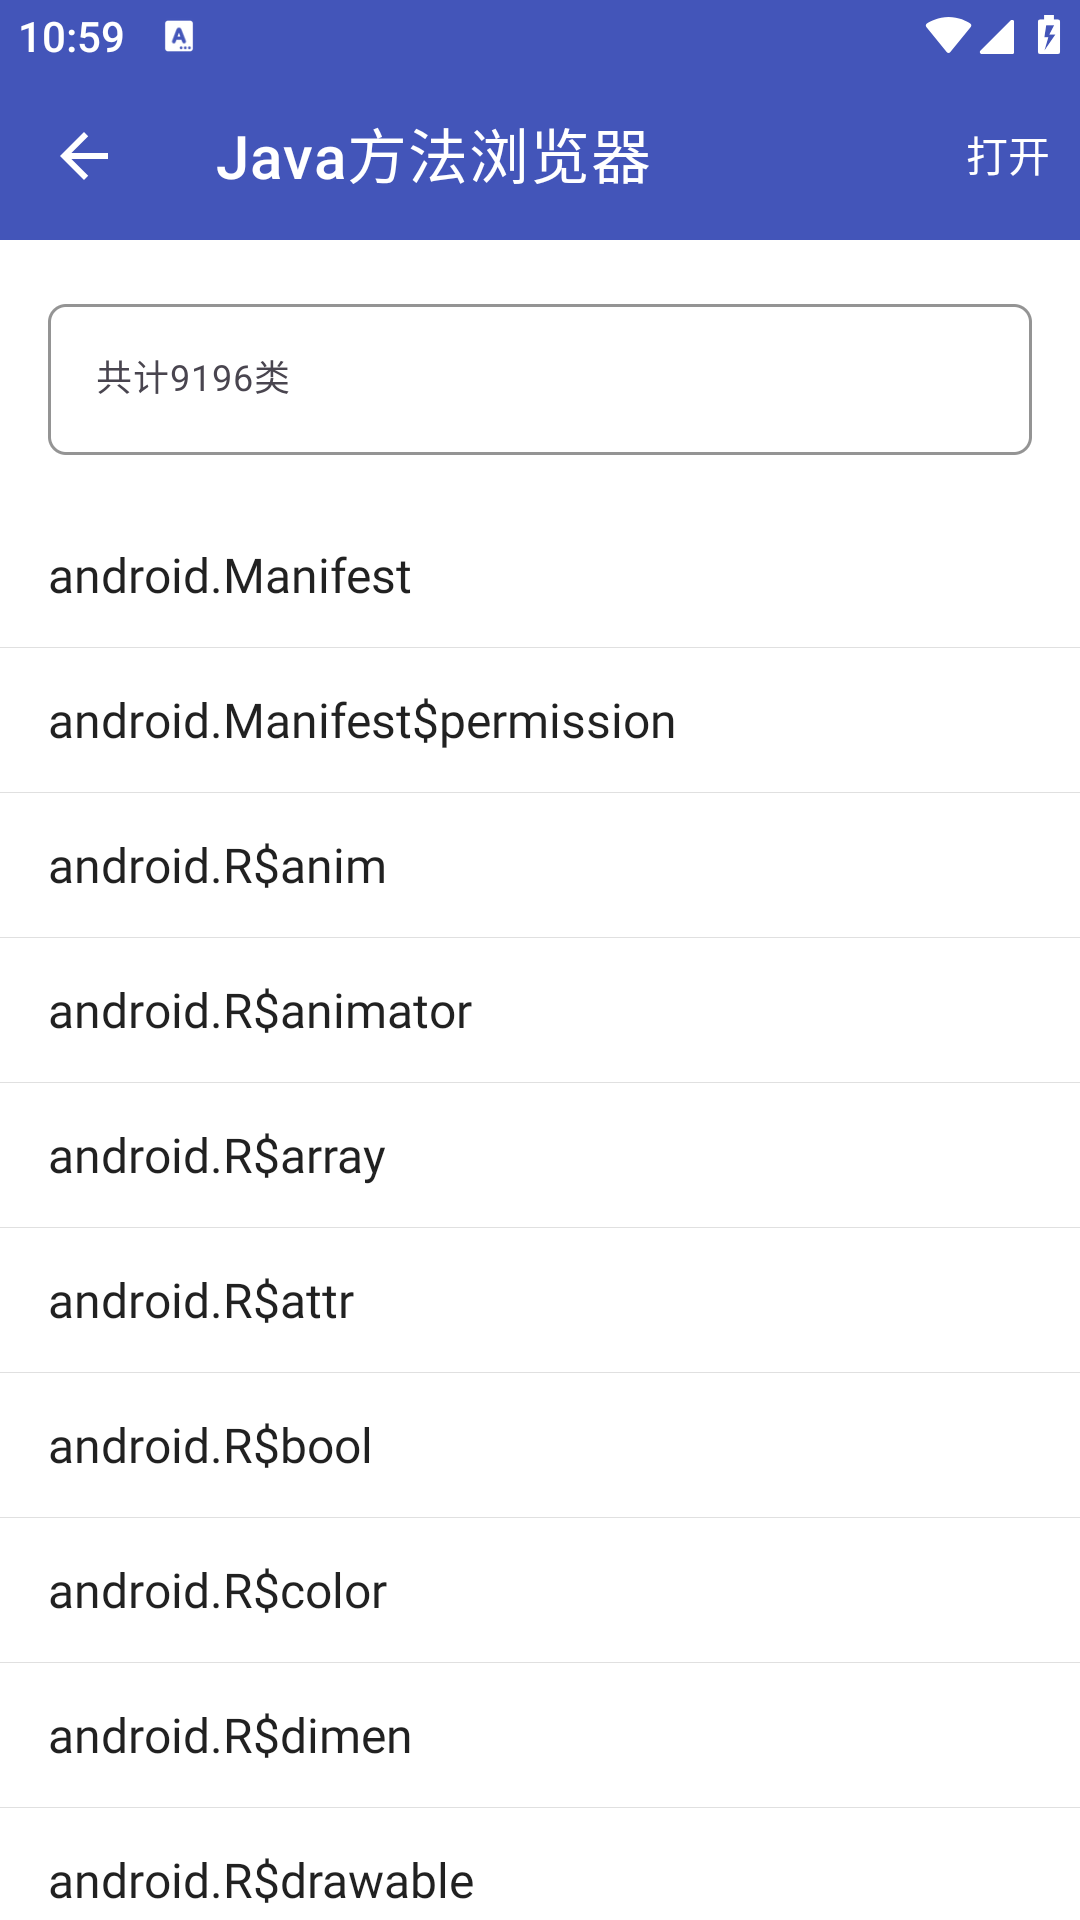Image resolution: width=1080 pixels, height=1920 pixels.
Task: Tap the Java方法浏览器 title
Action: point(433,157)
